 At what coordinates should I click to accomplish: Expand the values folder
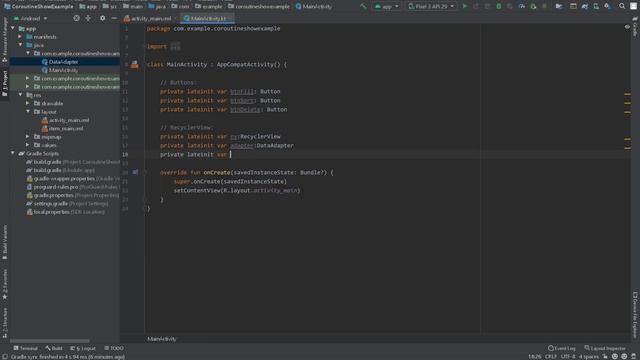click(28, 145)
